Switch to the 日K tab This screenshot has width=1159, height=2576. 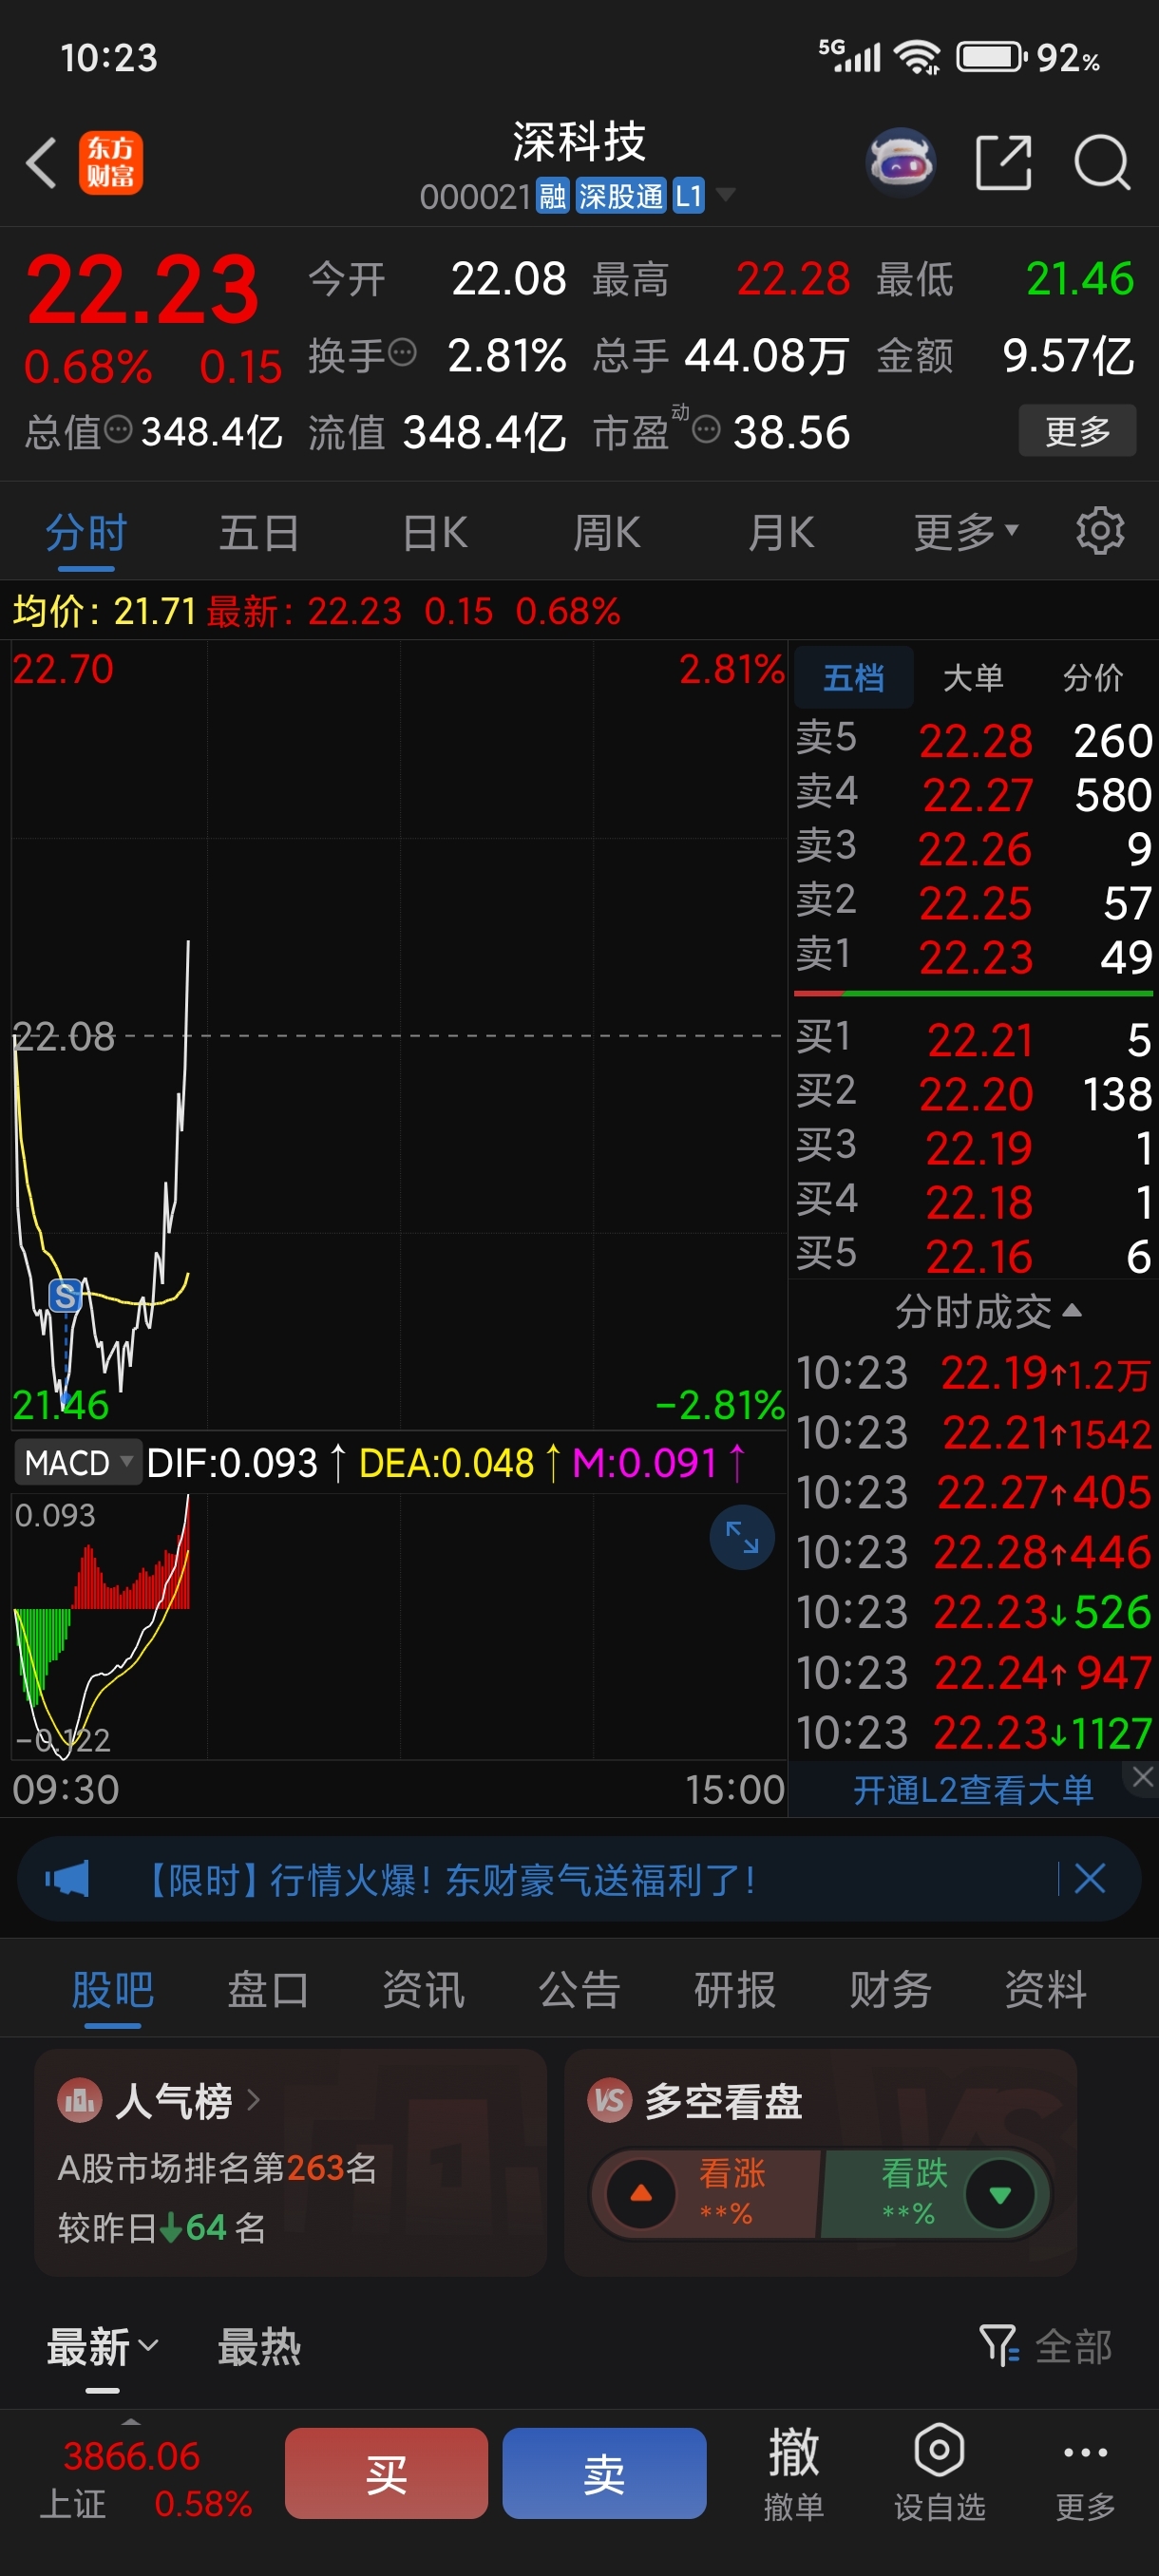pyautogui.click(x=434, y=531)
